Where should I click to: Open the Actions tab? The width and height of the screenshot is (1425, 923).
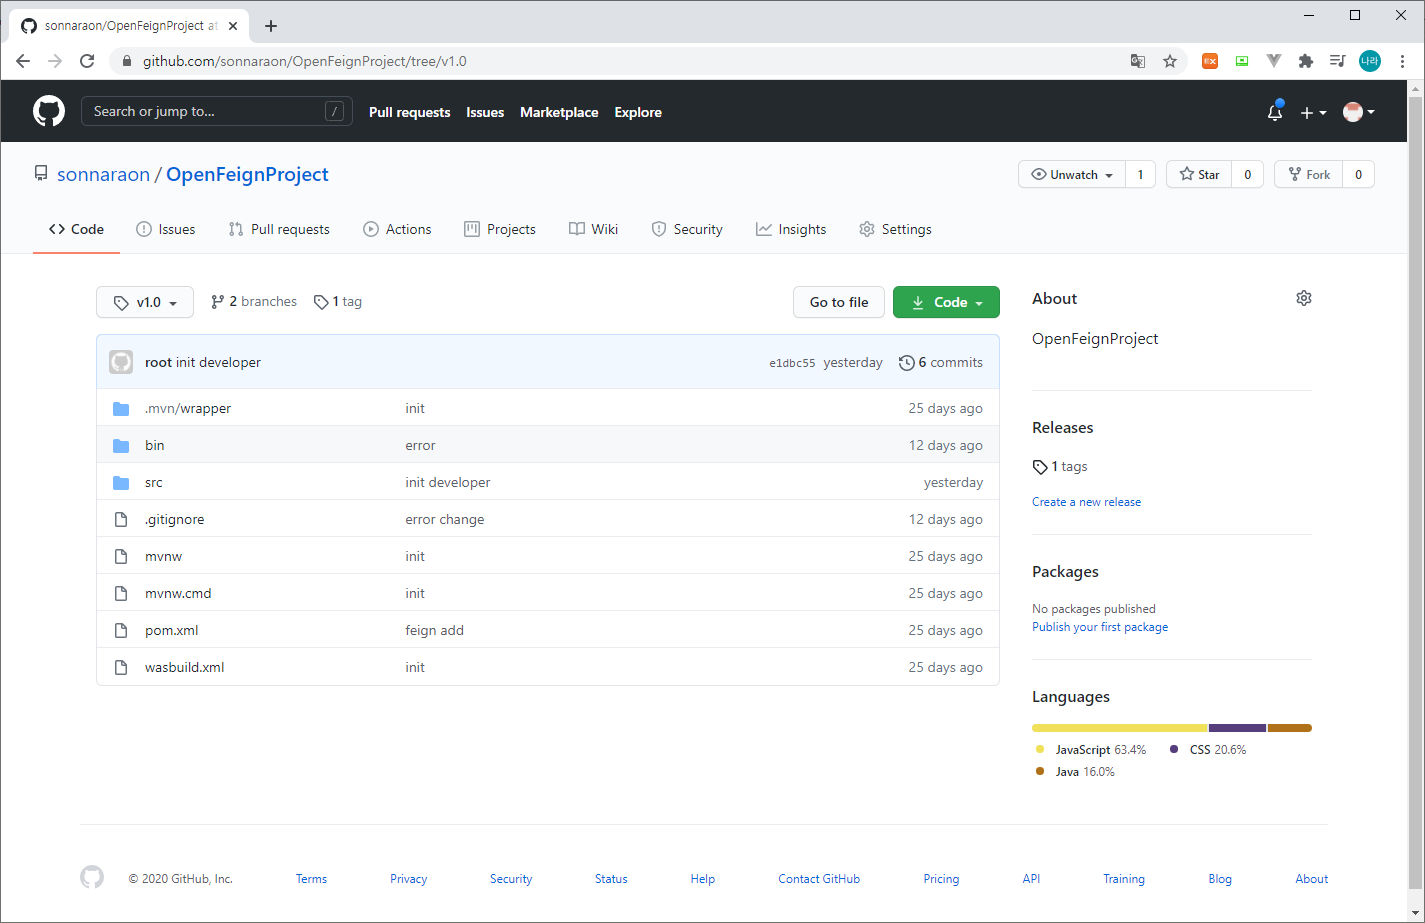click(397, 229)
